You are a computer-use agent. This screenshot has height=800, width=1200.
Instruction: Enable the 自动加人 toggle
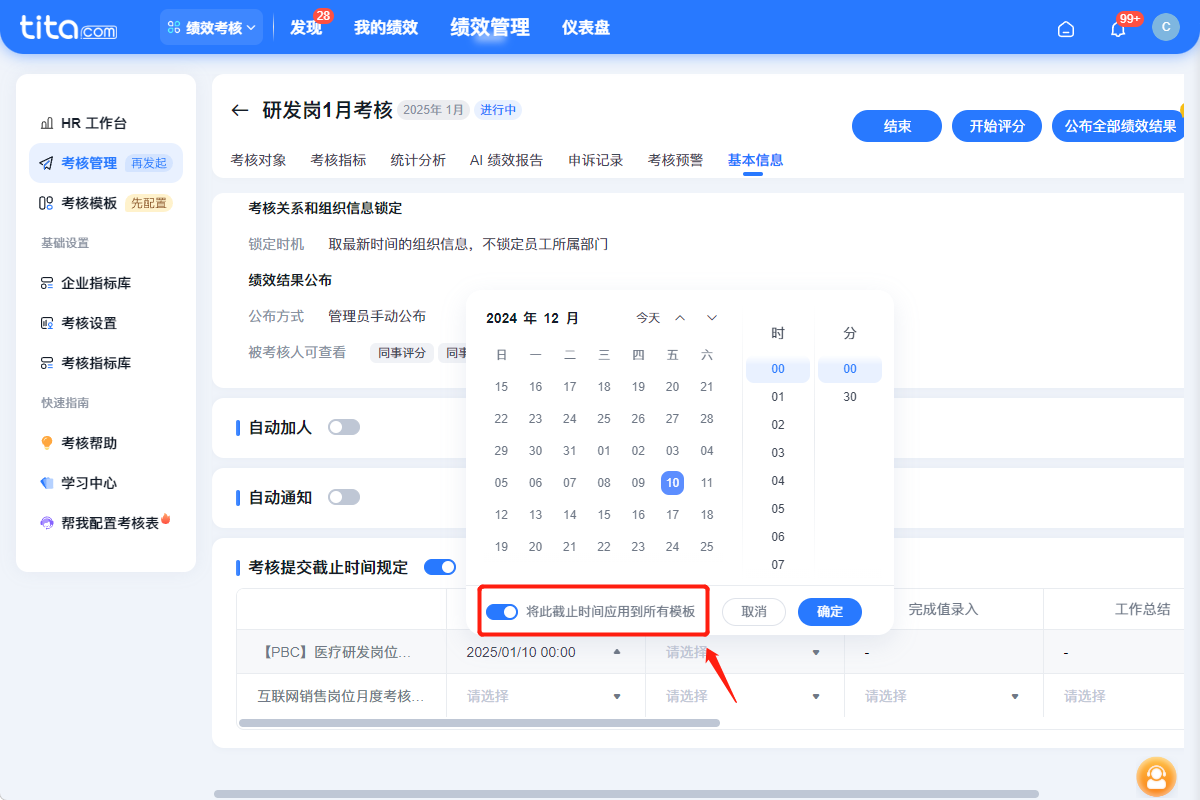(344, 425)
